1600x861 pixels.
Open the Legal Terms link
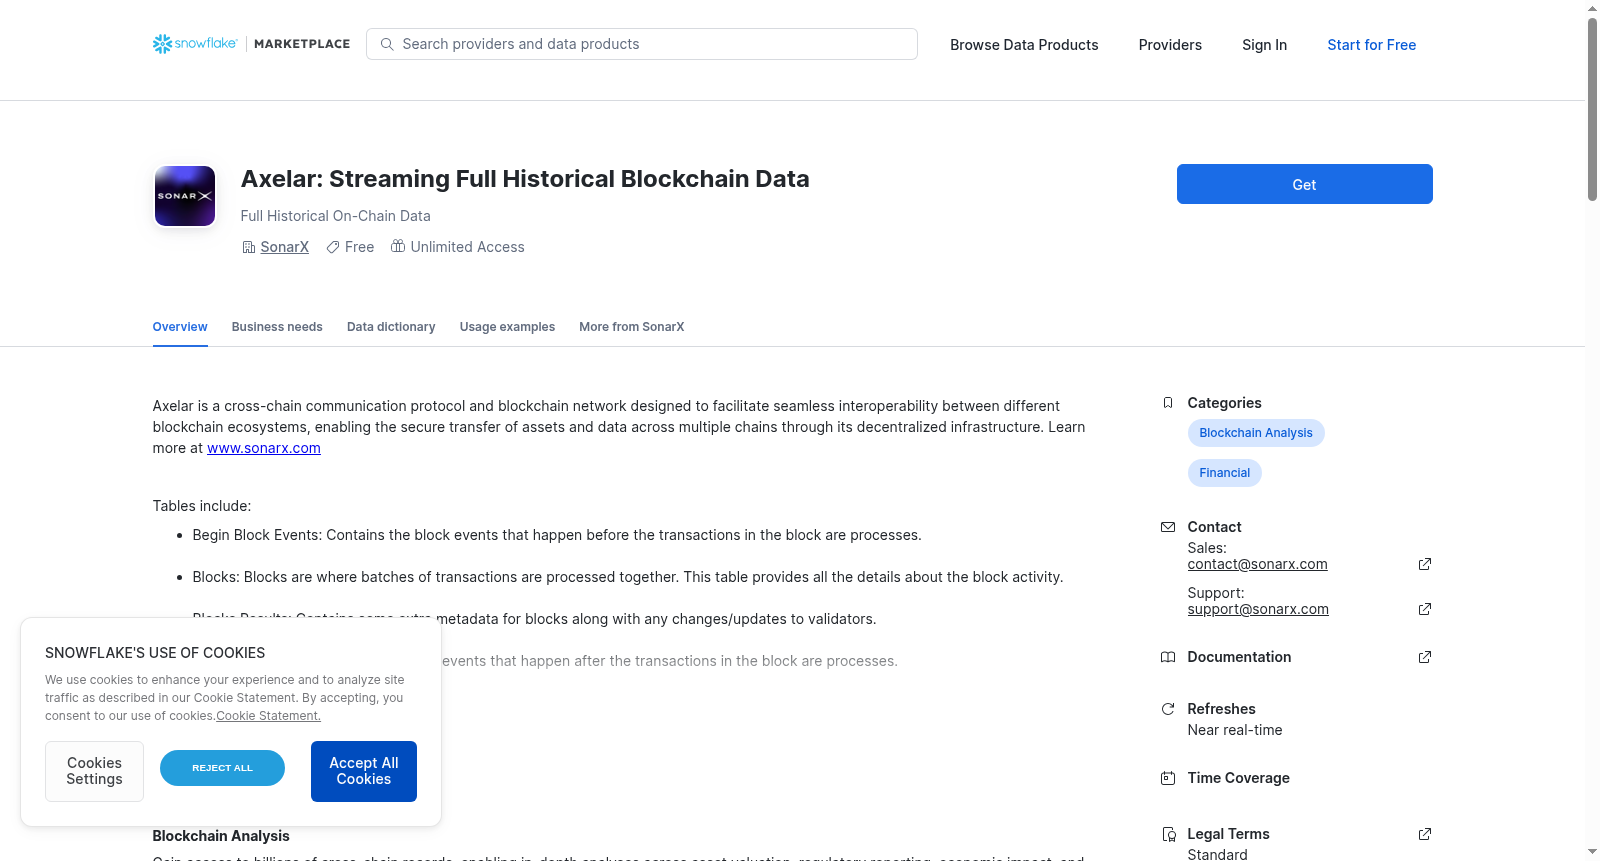[x=1228, y=834]
